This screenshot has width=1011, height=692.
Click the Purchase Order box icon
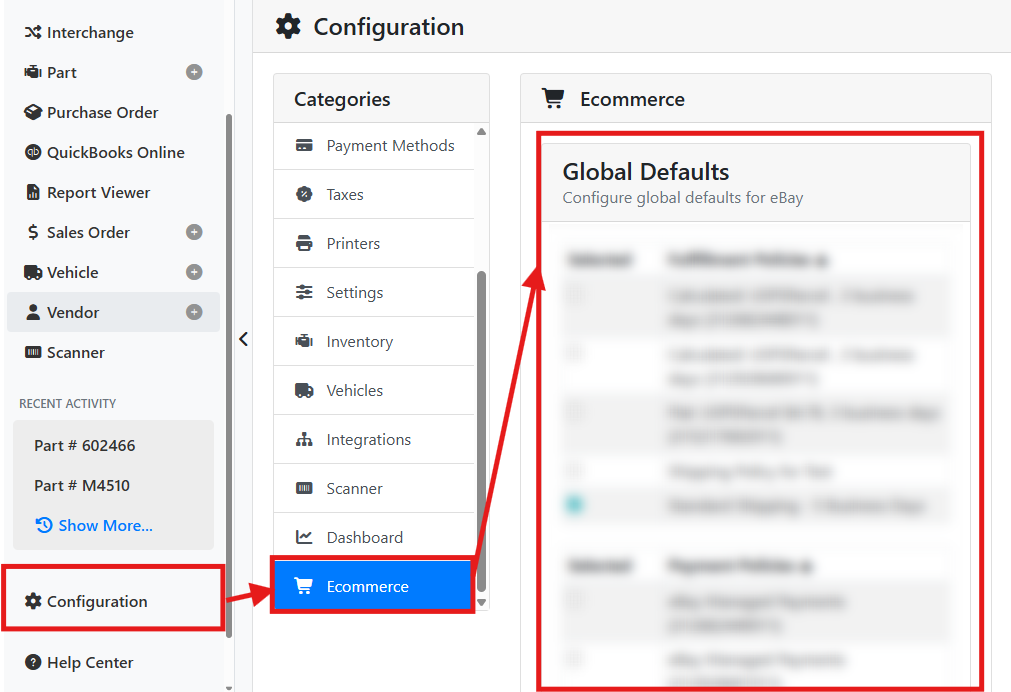(x=33, y=112)
